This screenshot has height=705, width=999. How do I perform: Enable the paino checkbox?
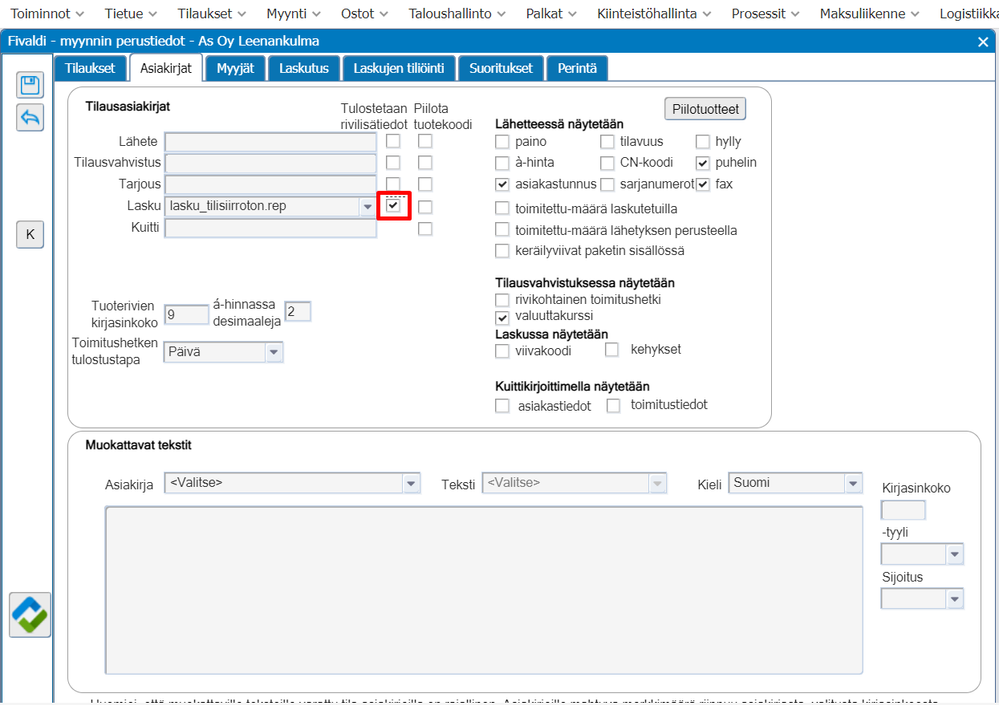click(502, 141)
